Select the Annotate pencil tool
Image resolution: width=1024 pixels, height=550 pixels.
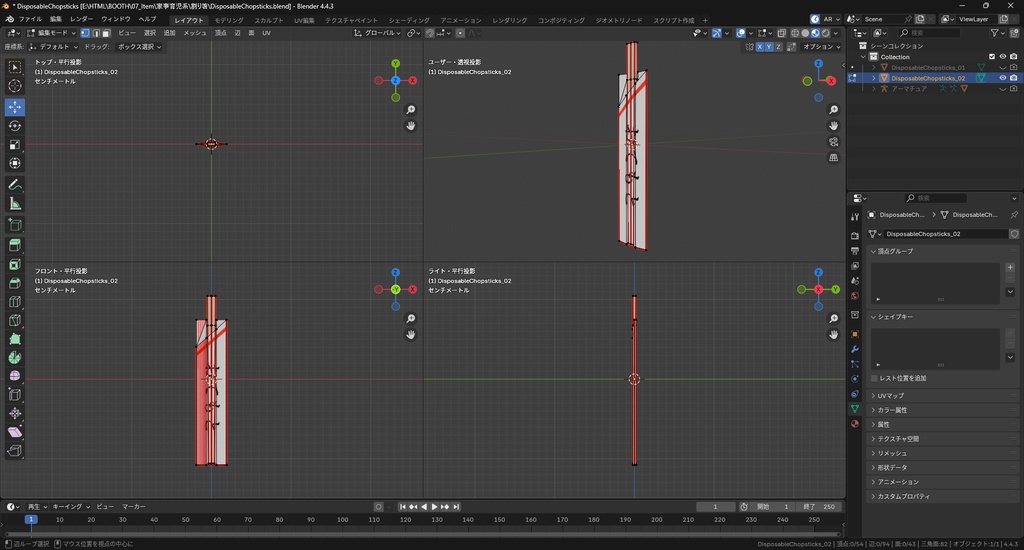click(14, 185)
